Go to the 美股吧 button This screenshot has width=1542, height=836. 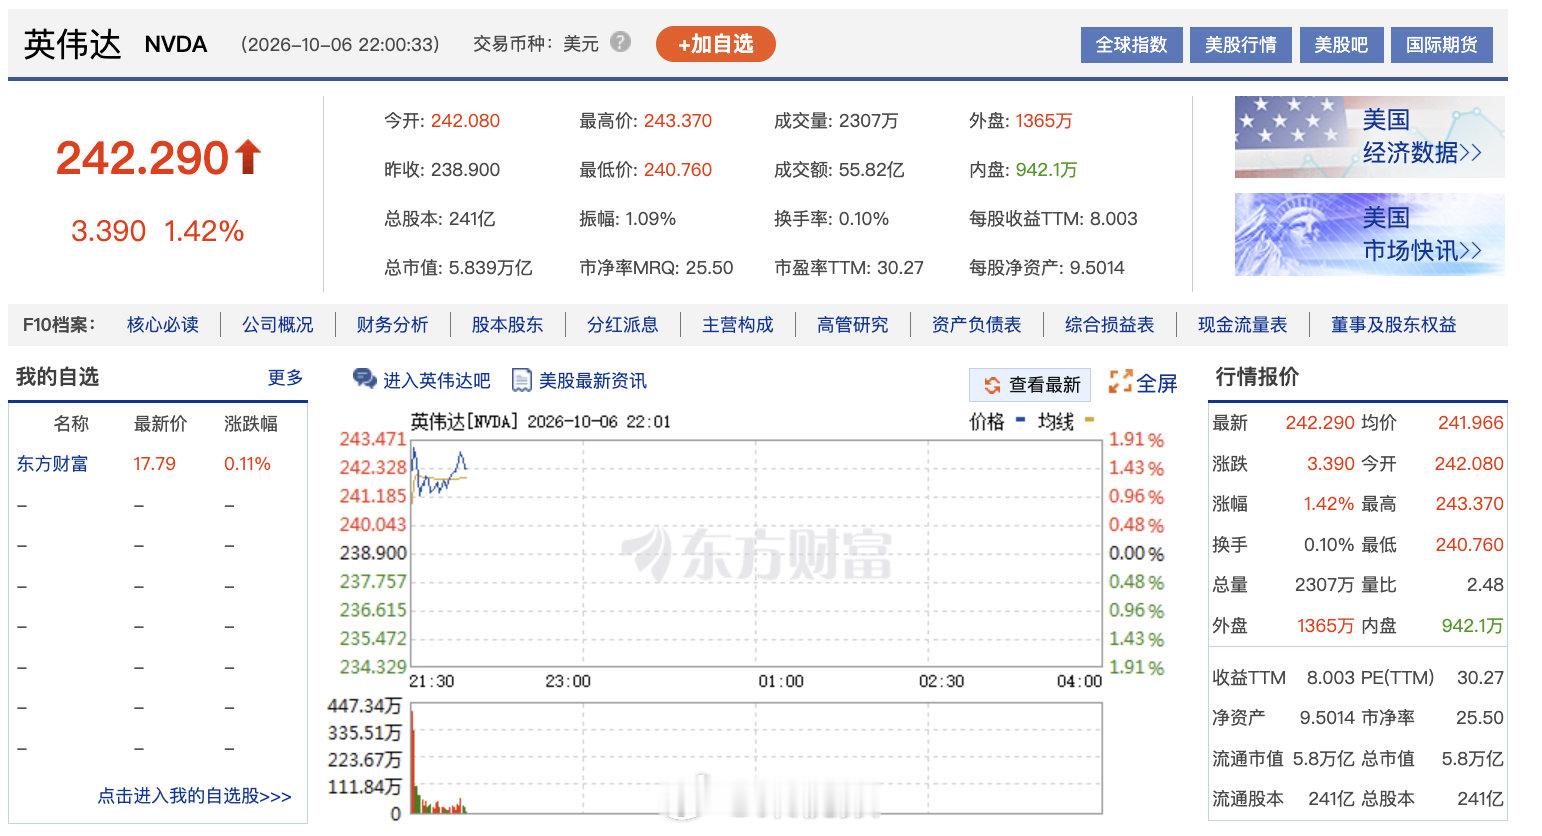(x=1340, y=45)
